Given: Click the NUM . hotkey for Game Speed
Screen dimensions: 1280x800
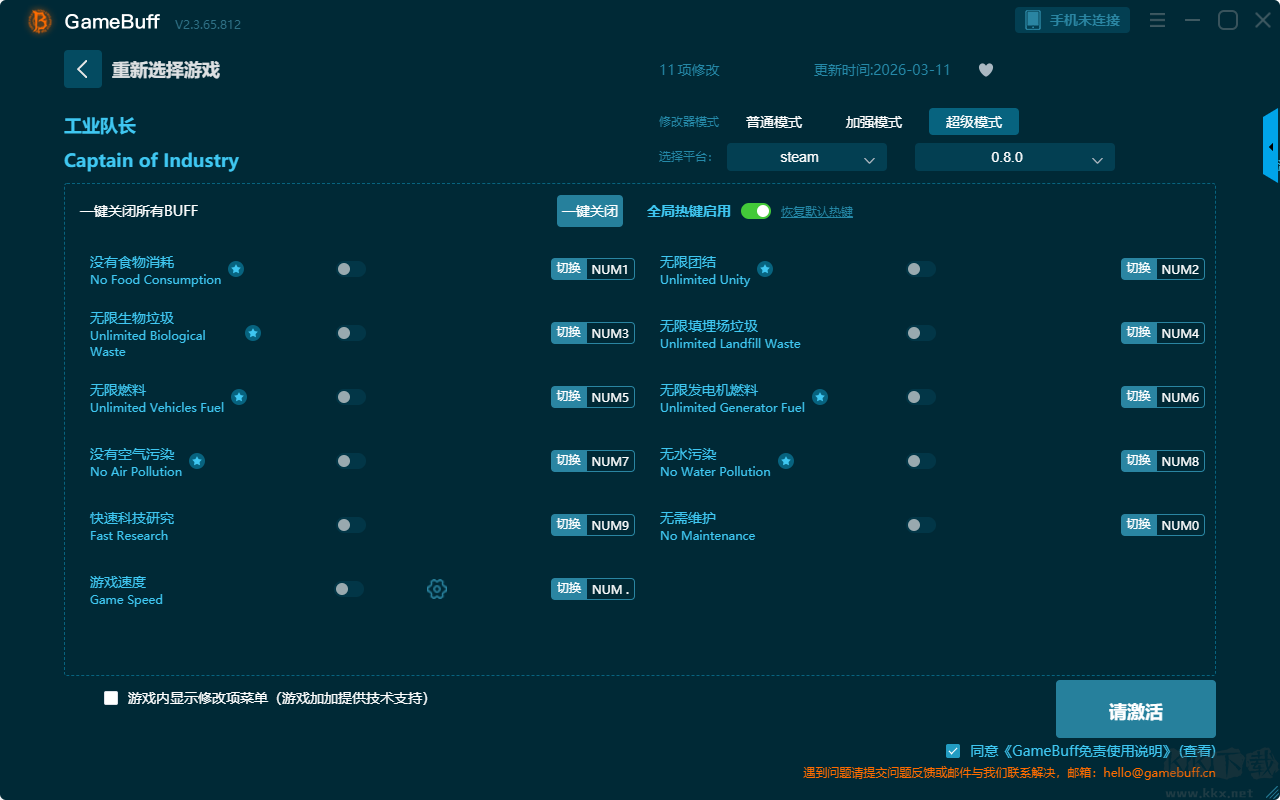Looking at the screenshot, I should tap(593, 589).
